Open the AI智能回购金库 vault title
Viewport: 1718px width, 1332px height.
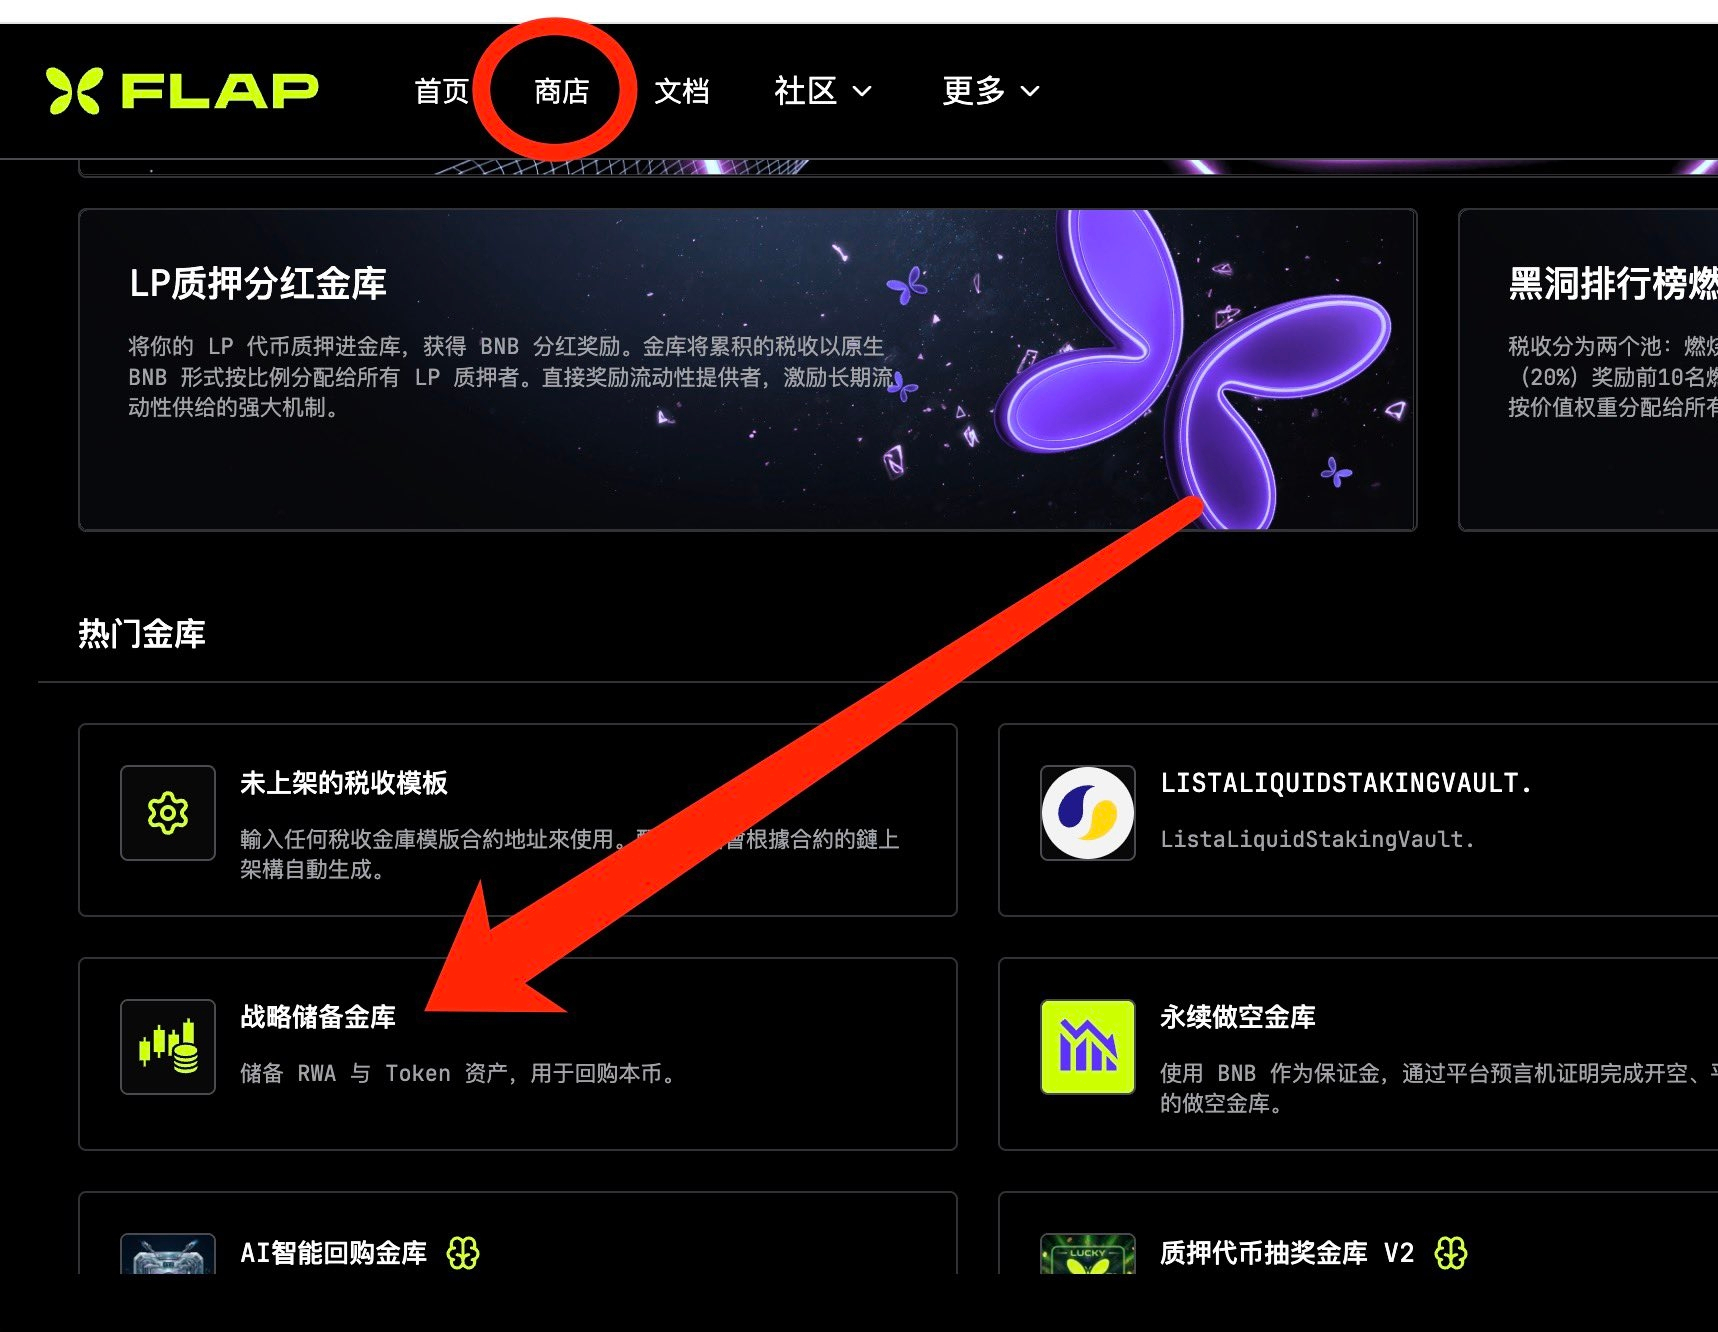[x=334, y=1253]
